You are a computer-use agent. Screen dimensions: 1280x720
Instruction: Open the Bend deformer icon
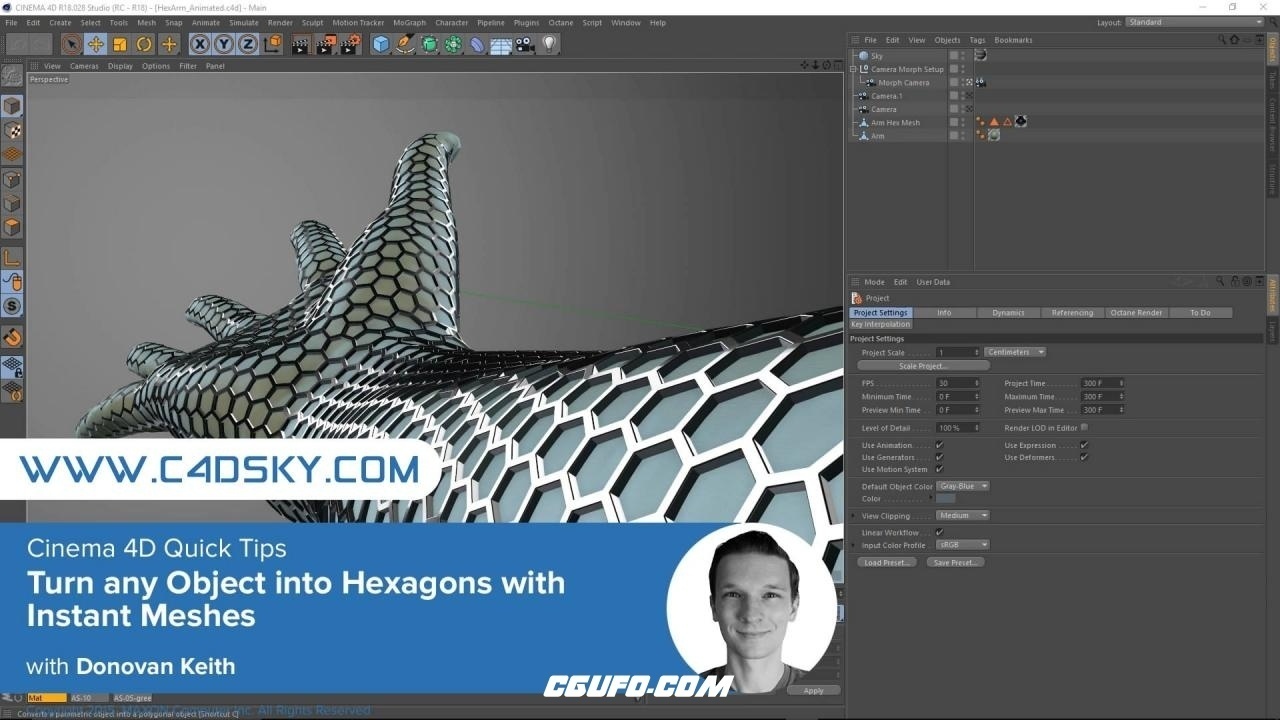pyautogui.click(x=477, y=44)
